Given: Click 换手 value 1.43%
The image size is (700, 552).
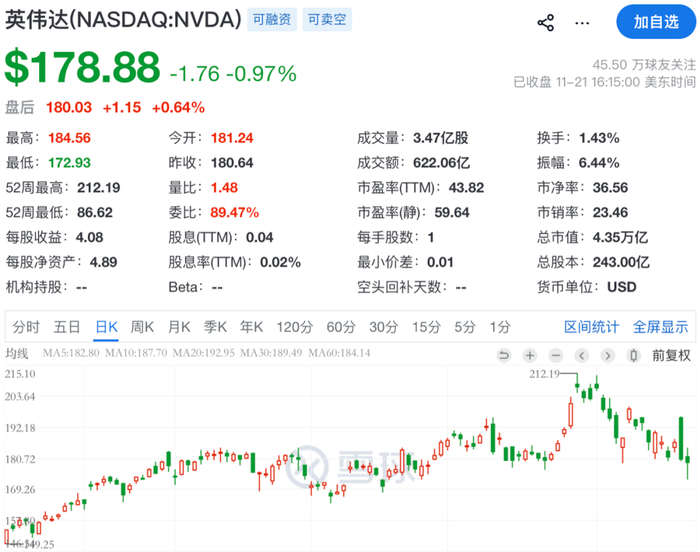Looking at the screenshot, I should [x=599, y=138].
